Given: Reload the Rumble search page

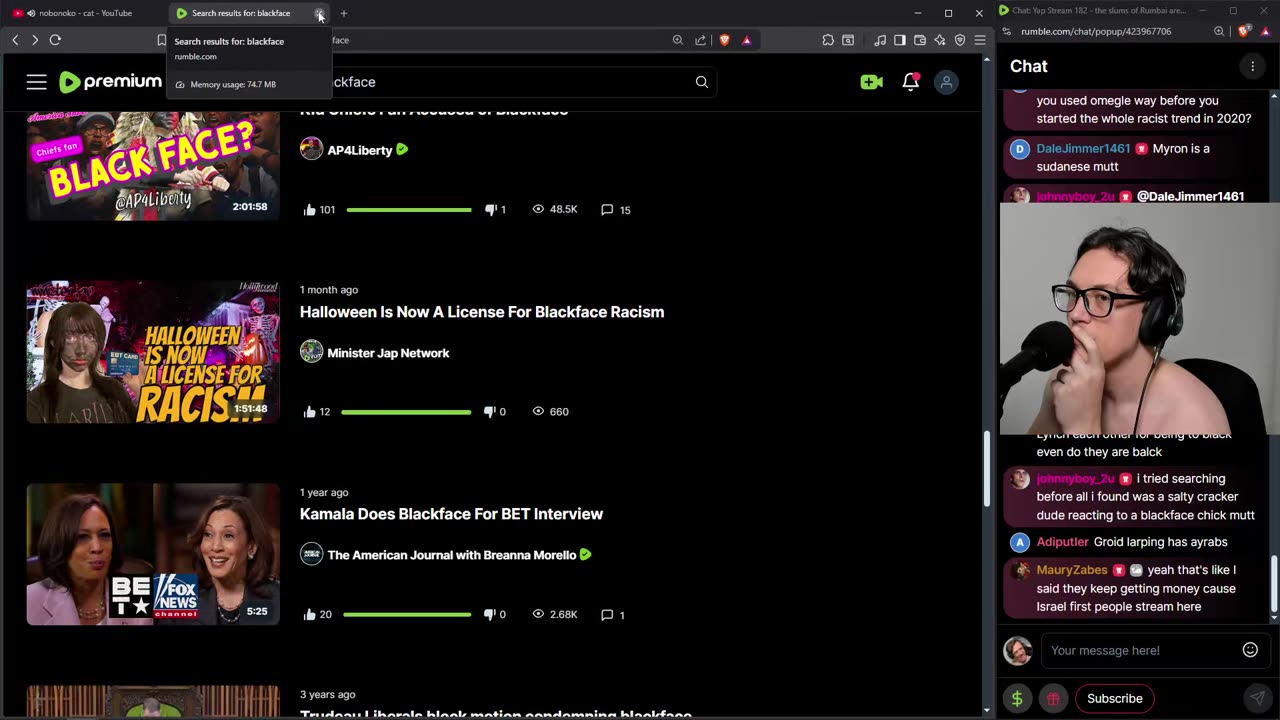Looking at the screenshot, I should (x=55, y=40).
